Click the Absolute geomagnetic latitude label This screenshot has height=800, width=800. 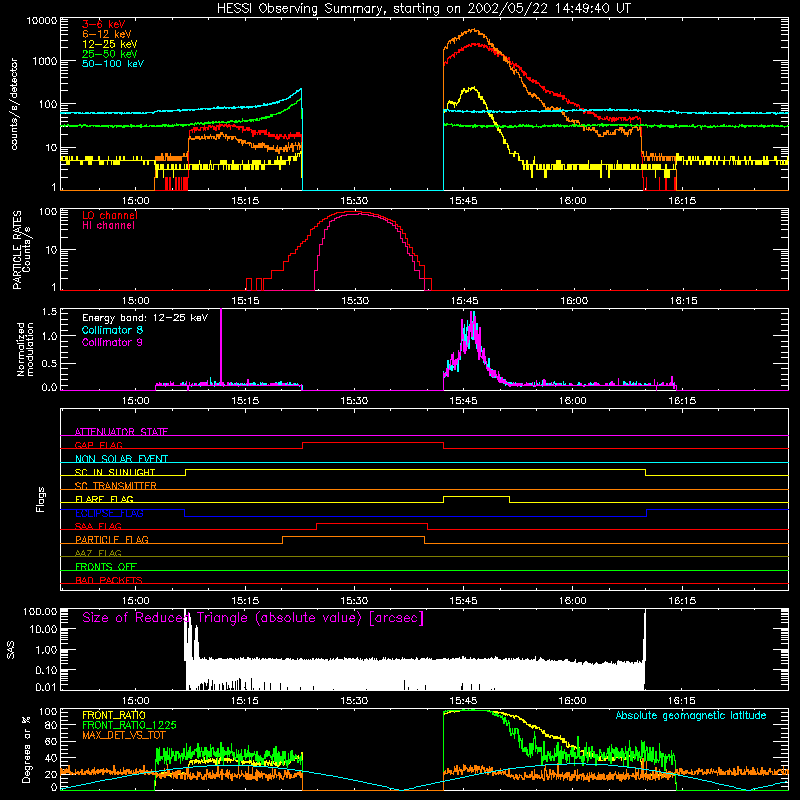(691, 716)
